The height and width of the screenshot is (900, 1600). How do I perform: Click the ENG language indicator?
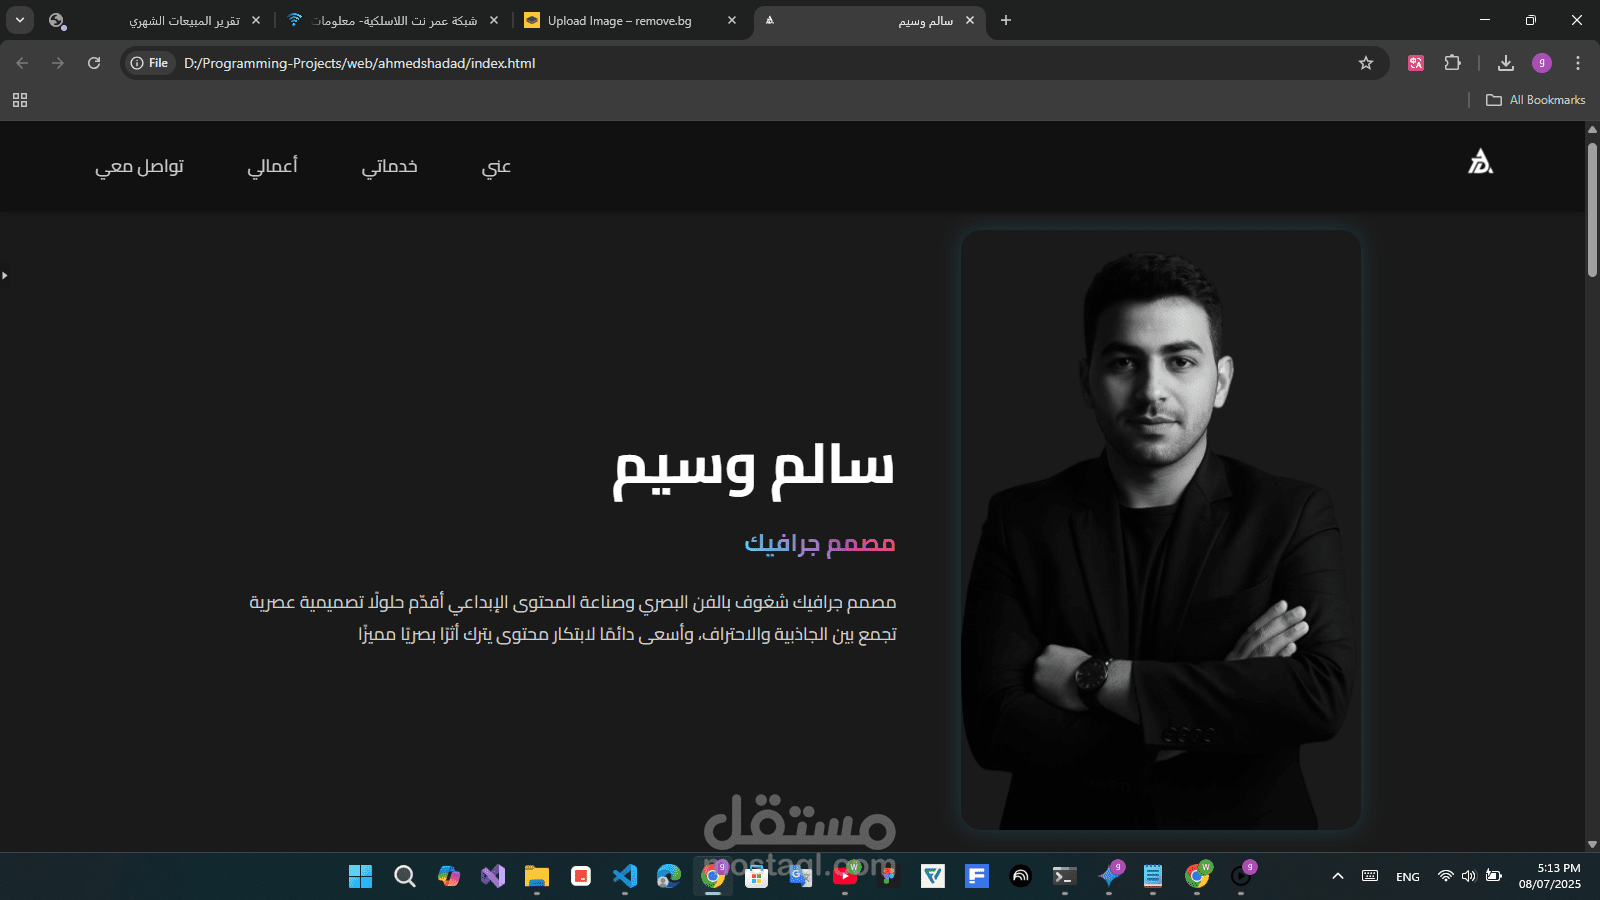[x=1408, y=876]
